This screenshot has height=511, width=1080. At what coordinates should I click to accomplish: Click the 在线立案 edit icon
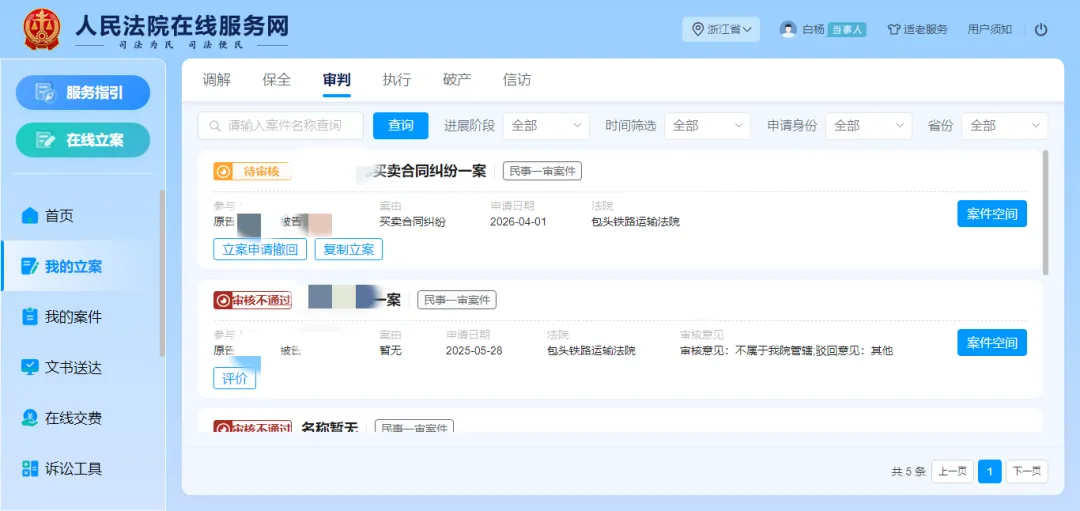click(45, 140)
